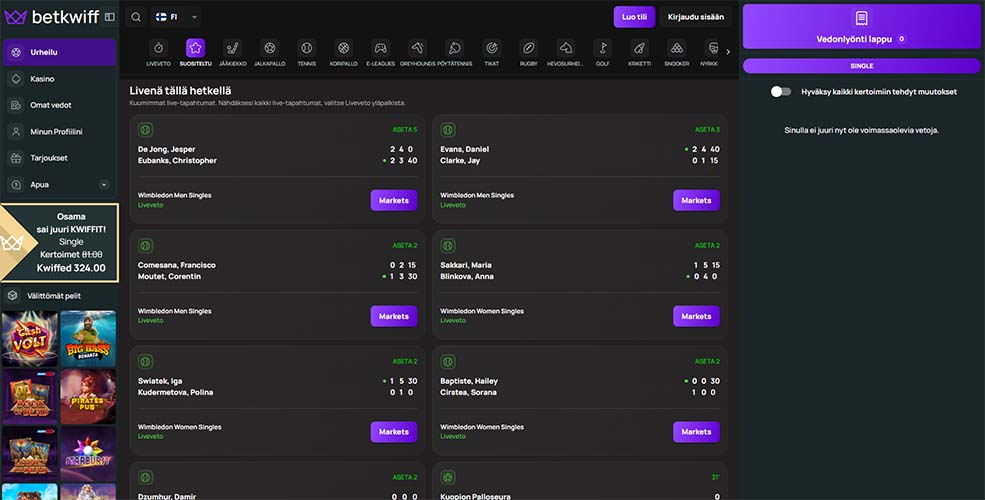Image resolution: width=985 pixels, height=500 pixels.
Task: Click the betkwiff crown logo
Action: click(x=16, y=17)
